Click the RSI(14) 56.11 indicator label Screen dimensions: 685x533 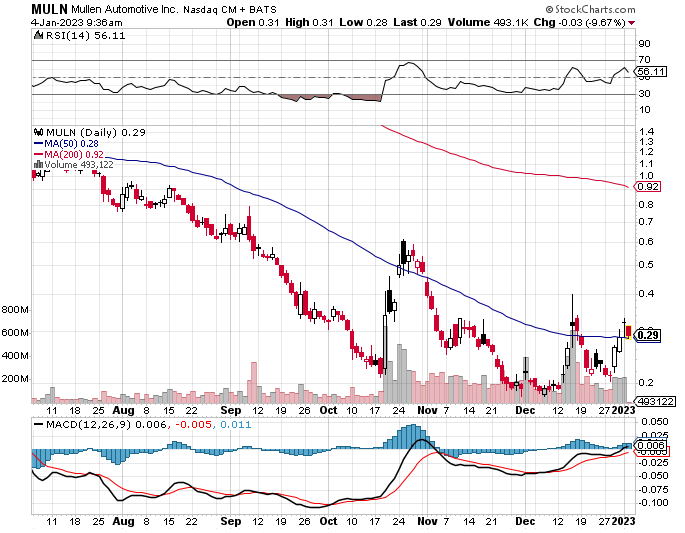[86, 35]
